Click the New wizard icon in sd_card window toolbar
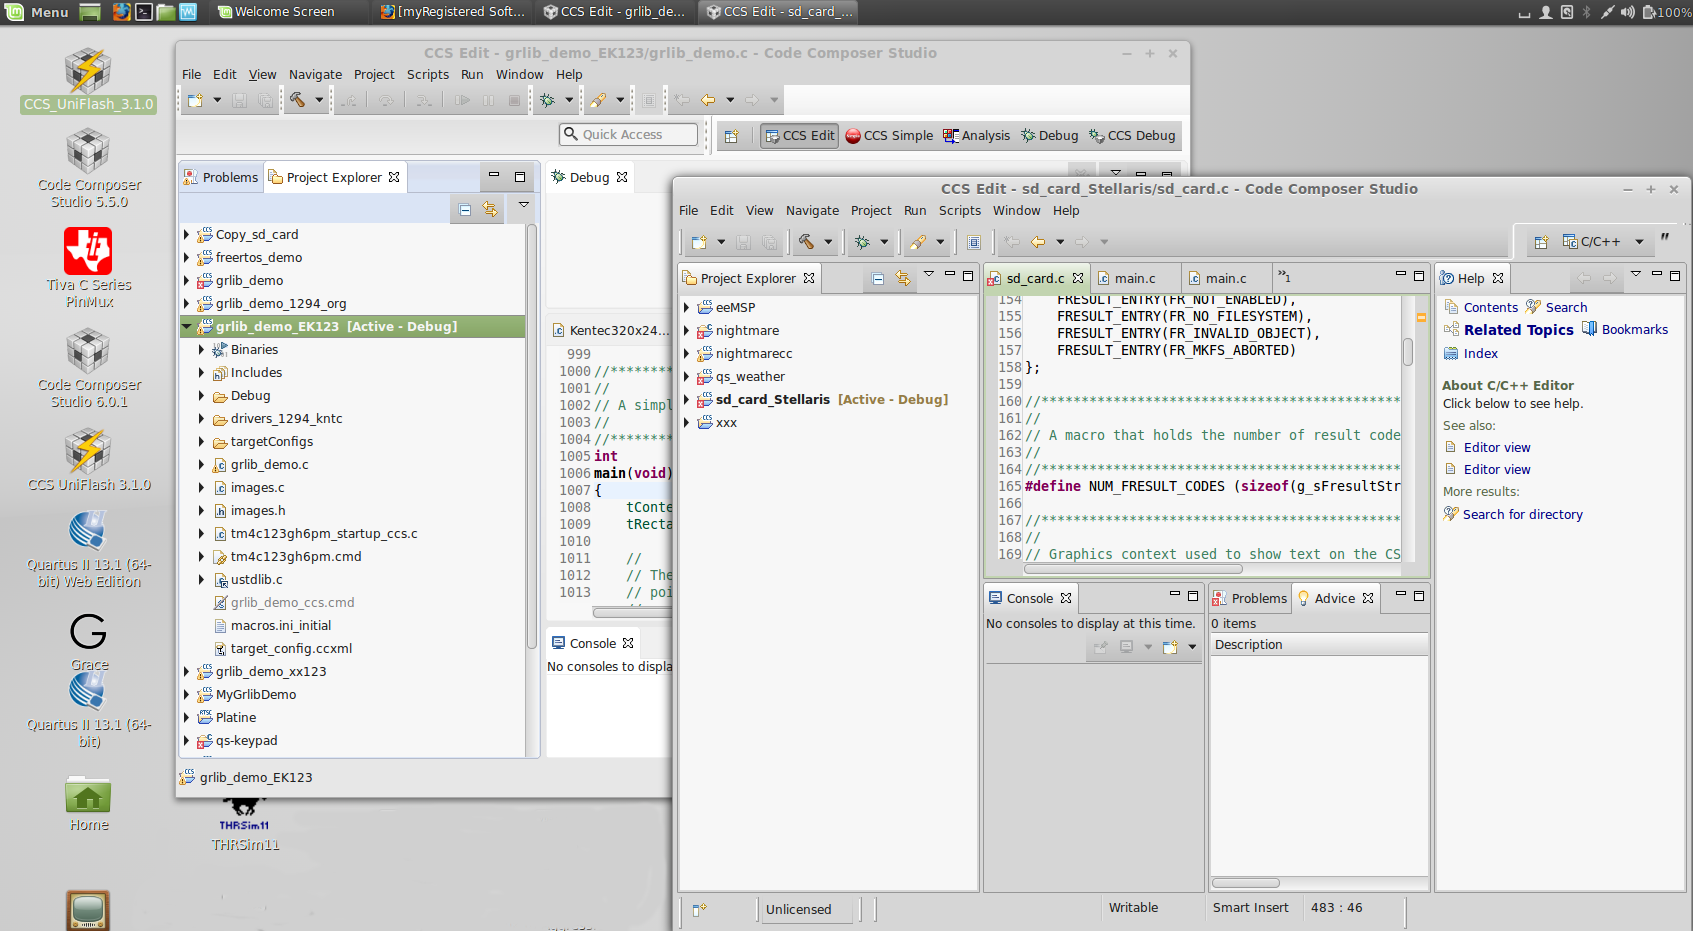Viewport: 1693px width, 931px height. [x=699, y=242]
